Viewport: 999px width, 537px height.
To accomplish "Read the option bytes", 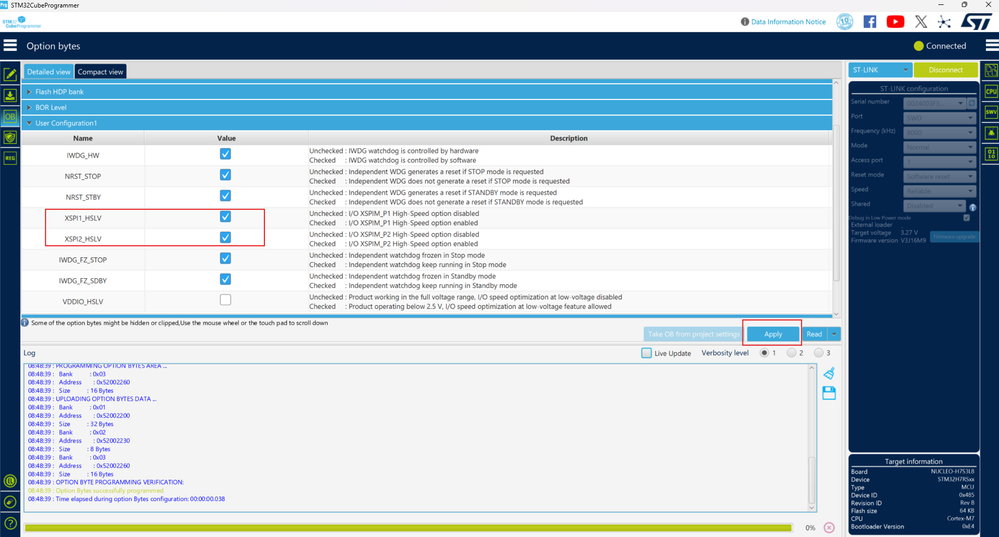I will [814, 334].
